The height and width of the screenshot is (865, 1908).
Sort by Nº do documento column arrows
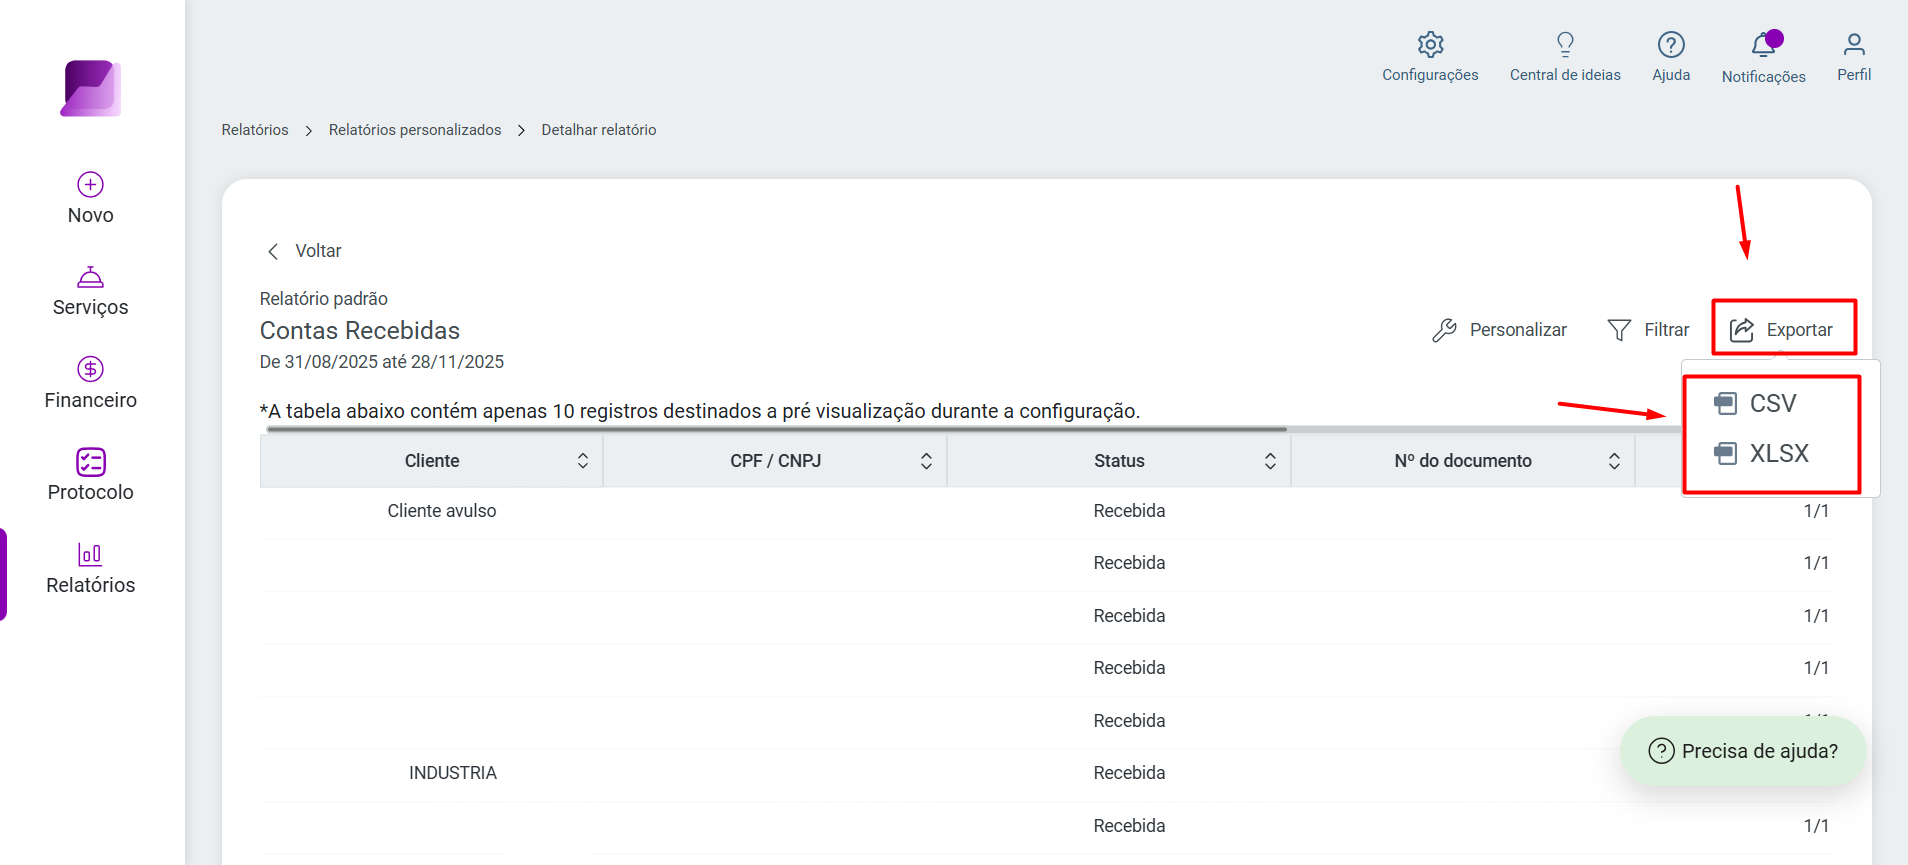click(x=1614, y=461)
